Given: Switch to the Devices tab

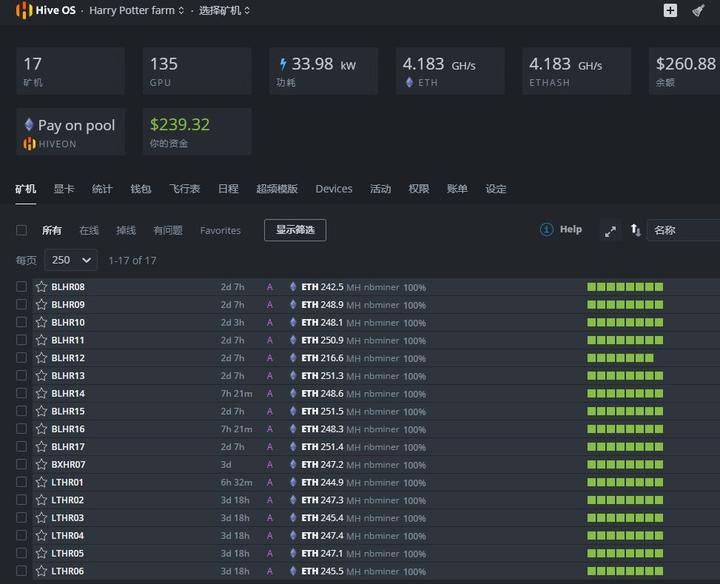Looking at the screenshot, I should (x=334, y=189).
